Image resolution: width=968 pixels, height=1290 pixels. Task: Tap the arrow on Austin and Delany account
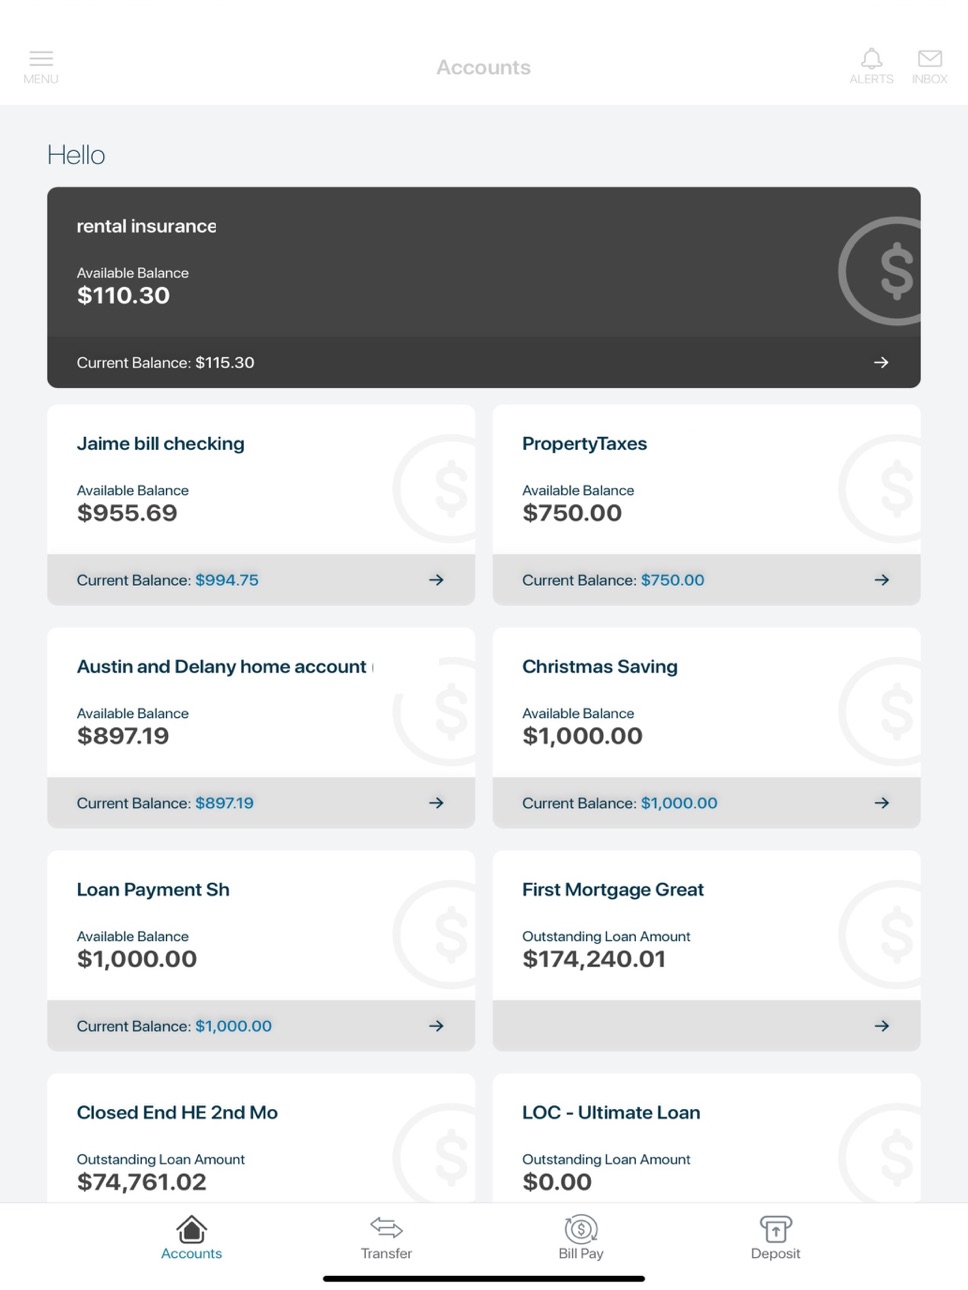pos(436,803)
